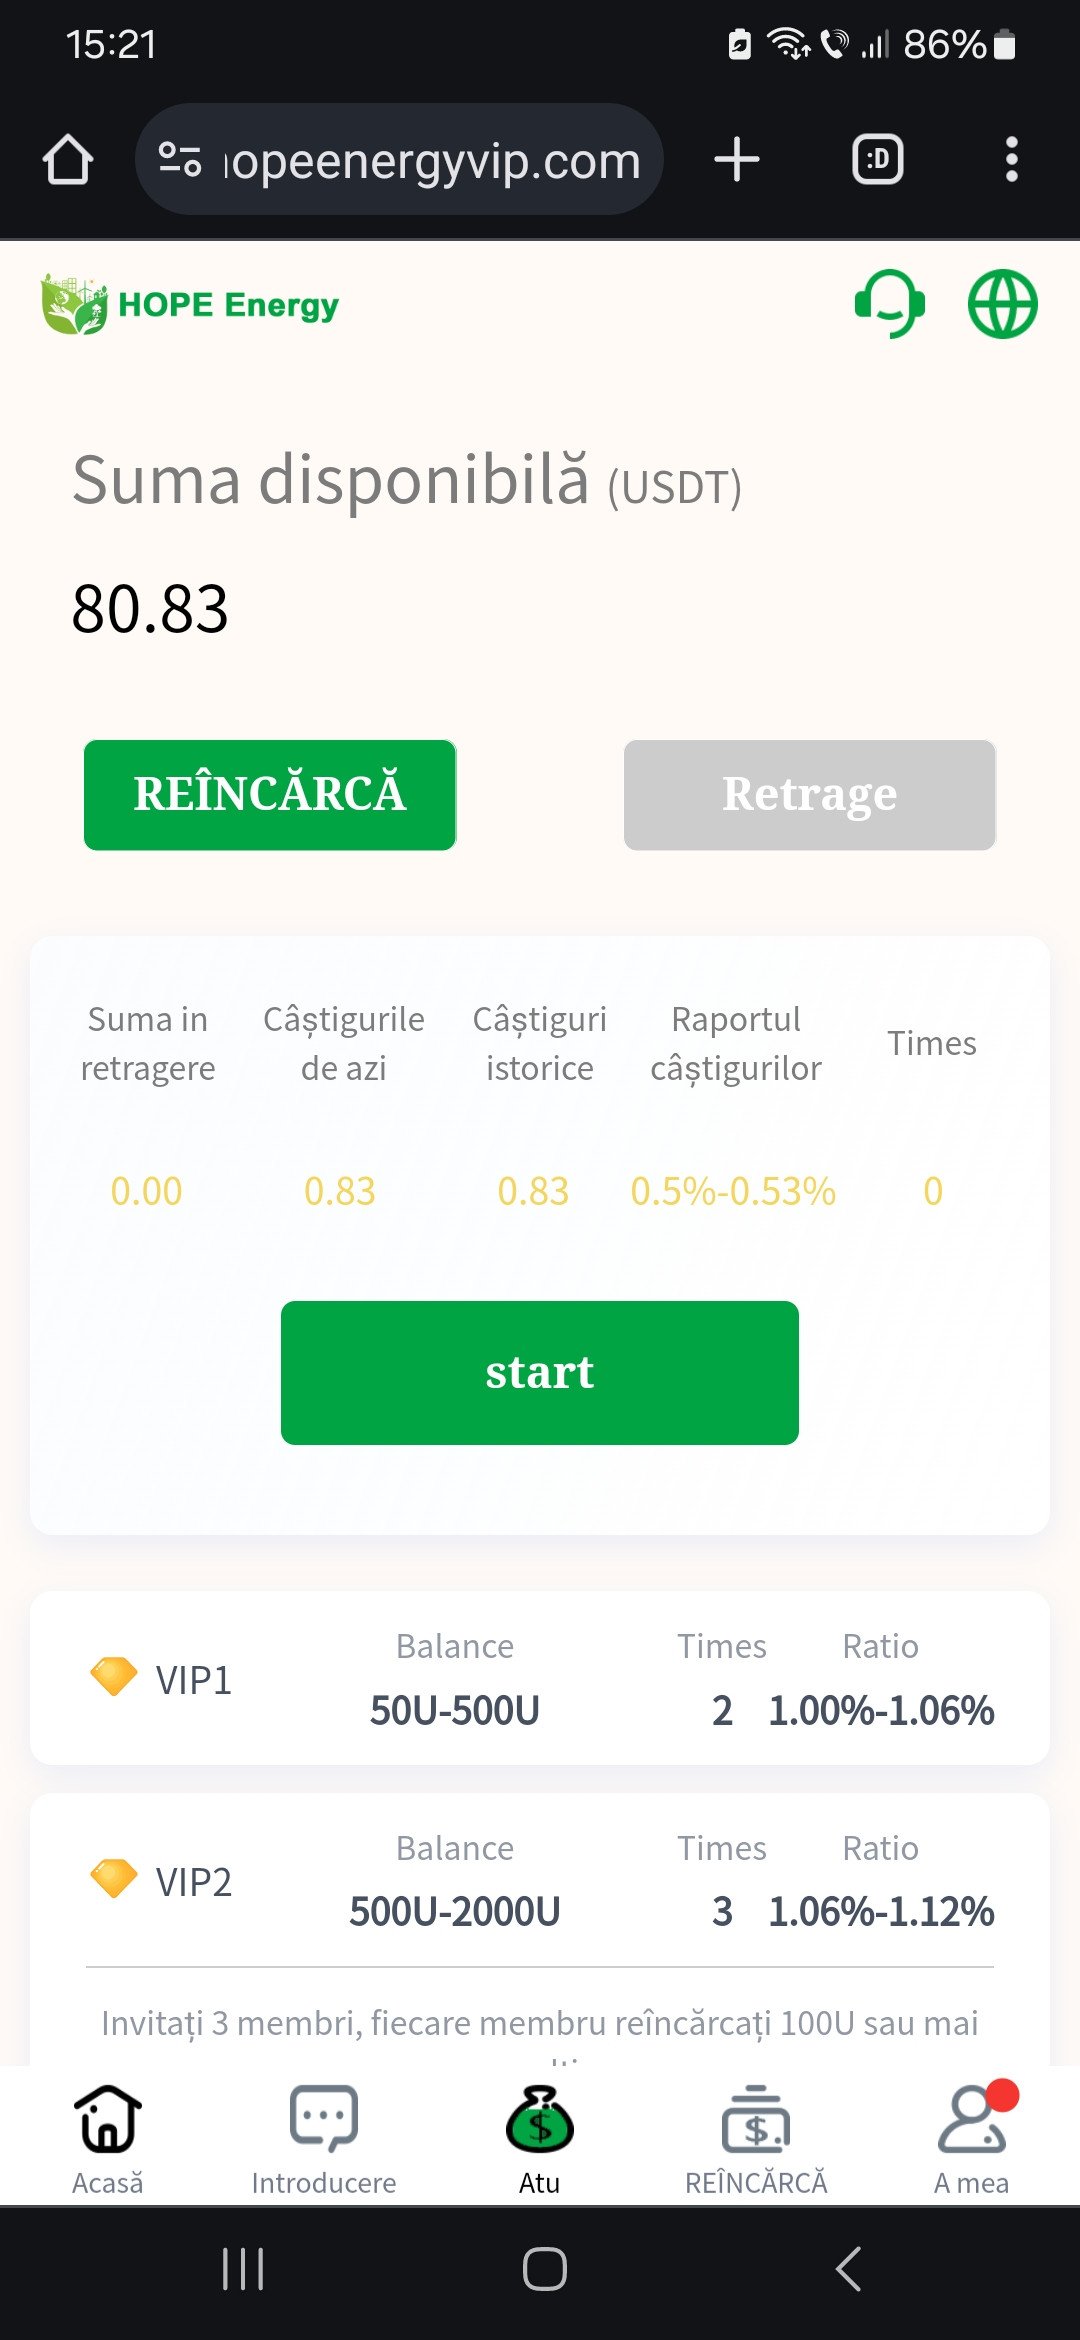The width and height of the screenshot is (1080, 2340).
Task: Go to browser home page icon
Action: [68, 160]
